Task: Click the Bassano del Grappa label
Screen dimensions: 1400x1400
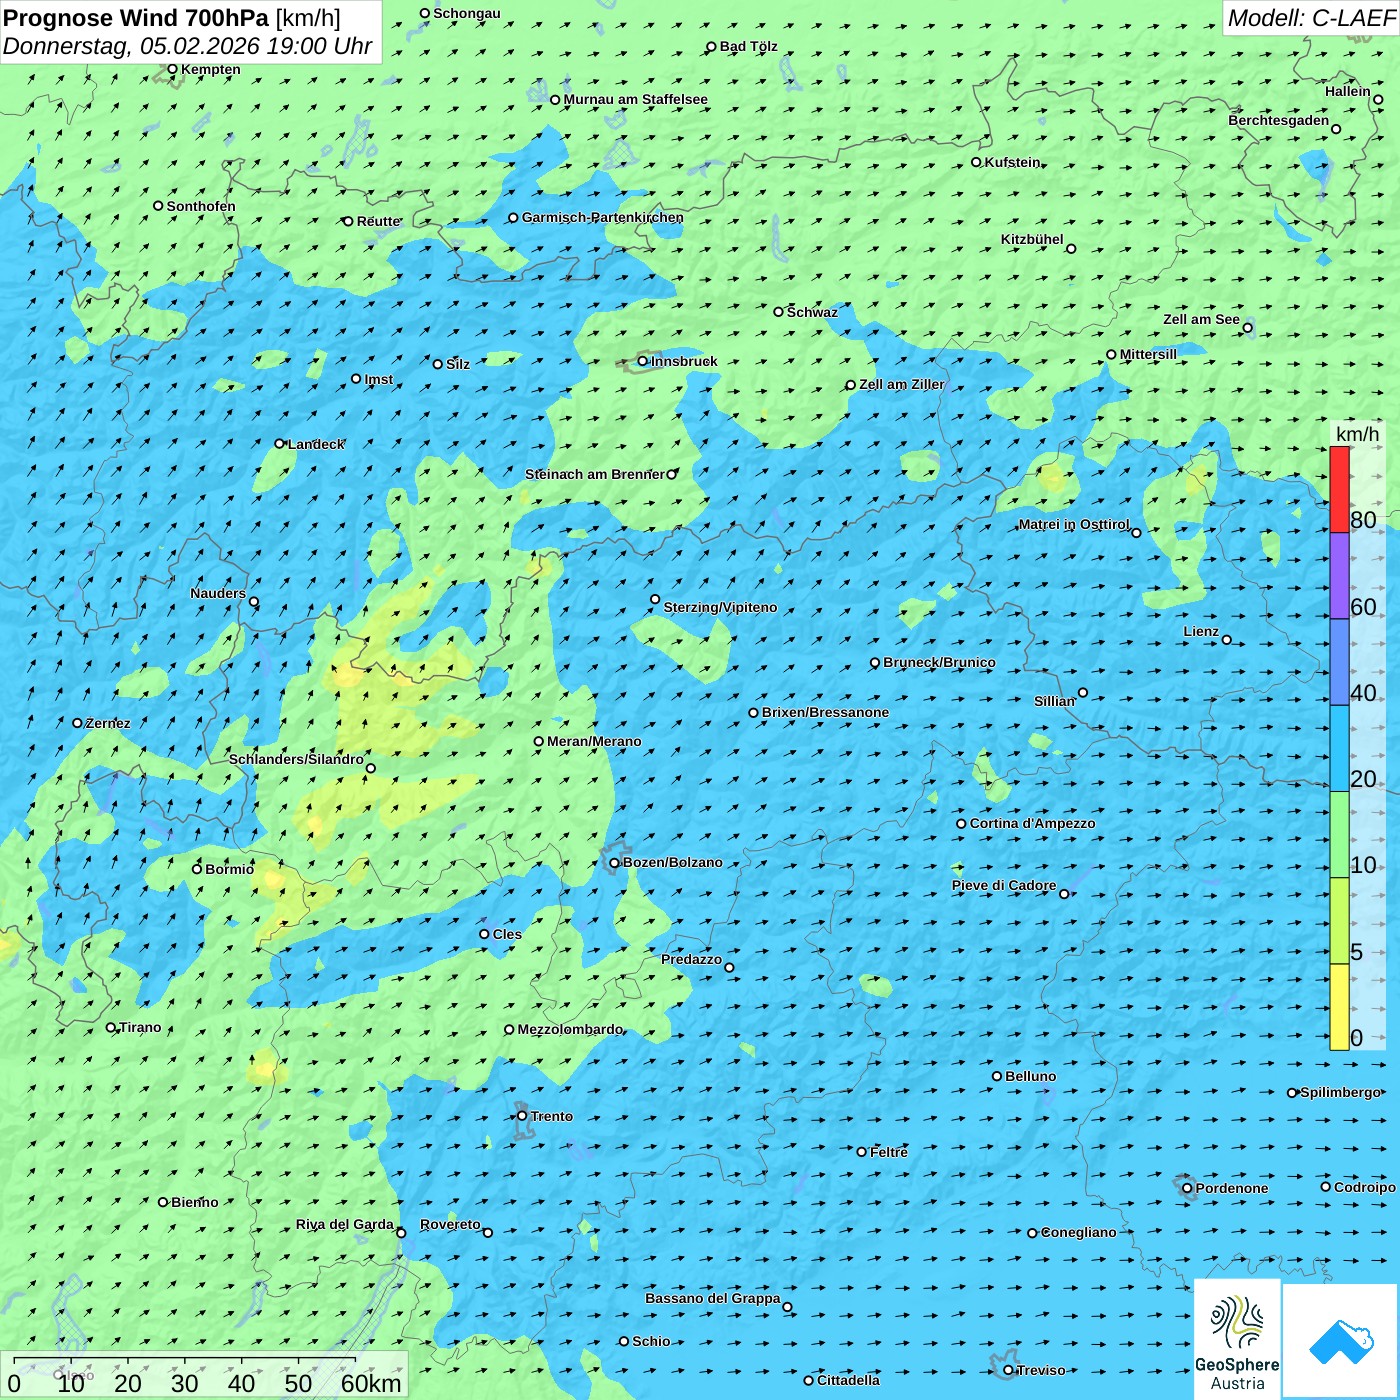Action: point(713,1298)
